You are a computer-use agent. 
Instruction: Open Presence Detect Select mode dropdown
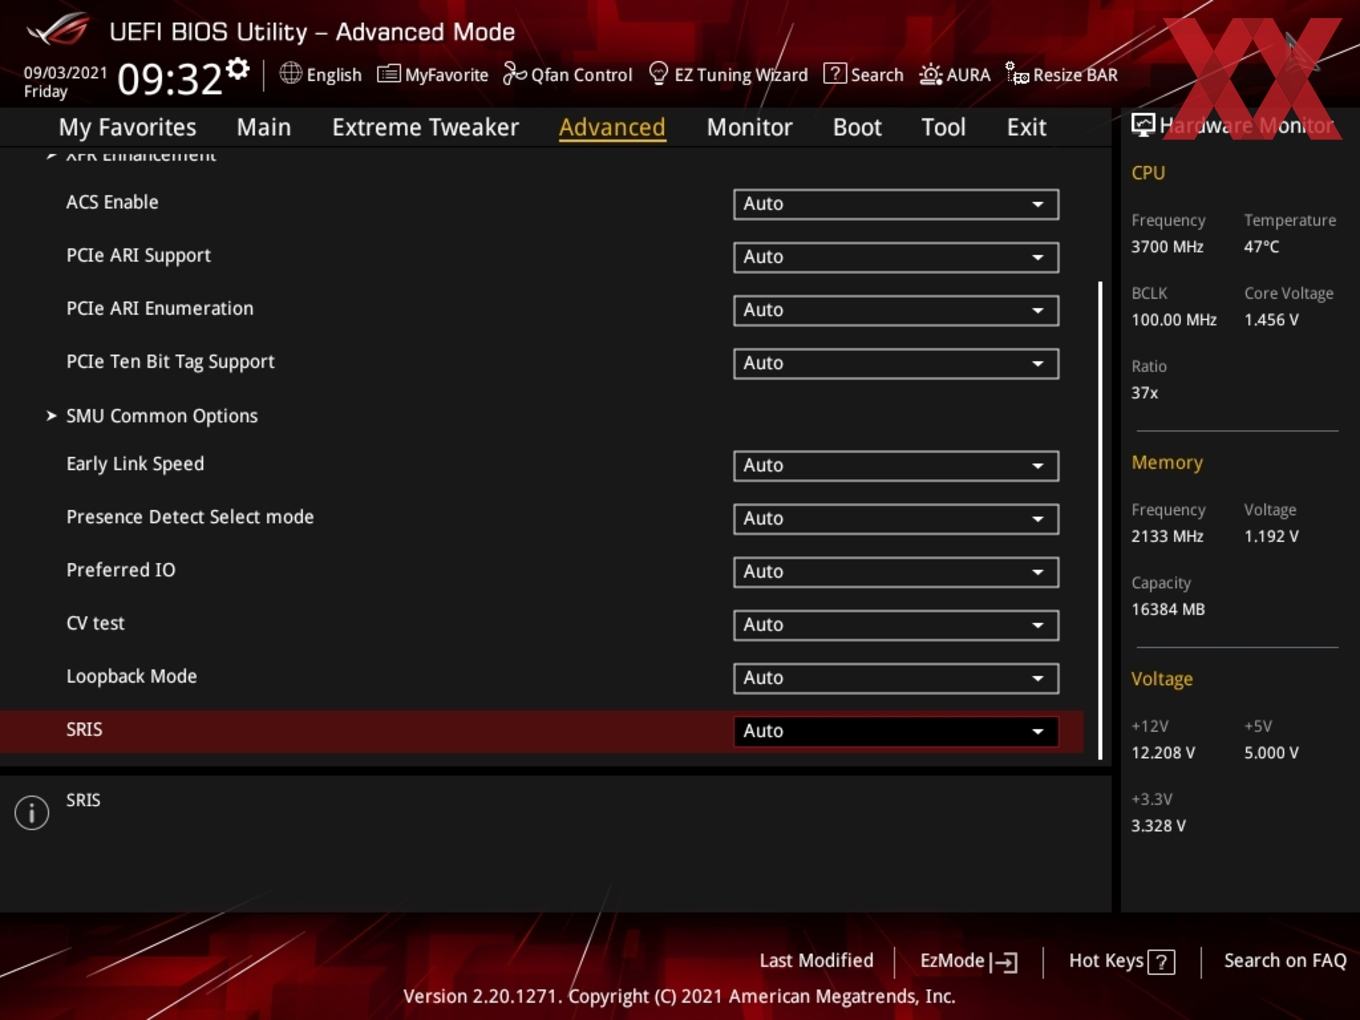pos(896,518)
